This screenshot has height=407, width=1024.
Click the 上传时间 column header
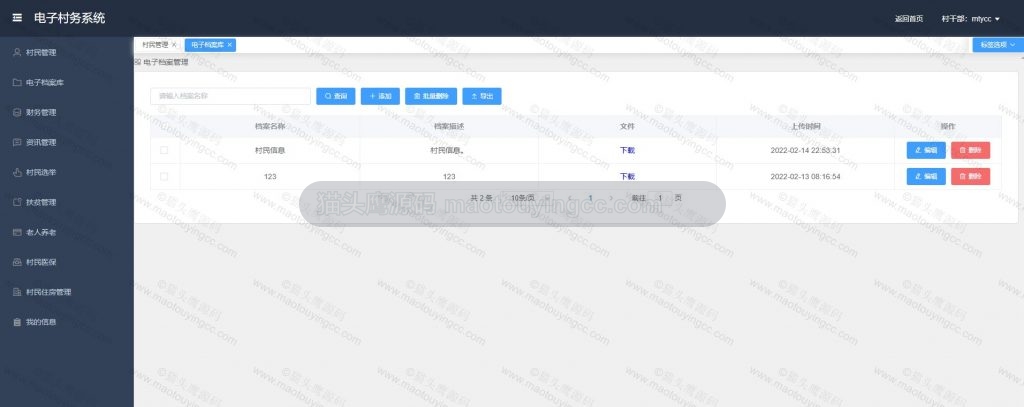[x=805, y=126]
